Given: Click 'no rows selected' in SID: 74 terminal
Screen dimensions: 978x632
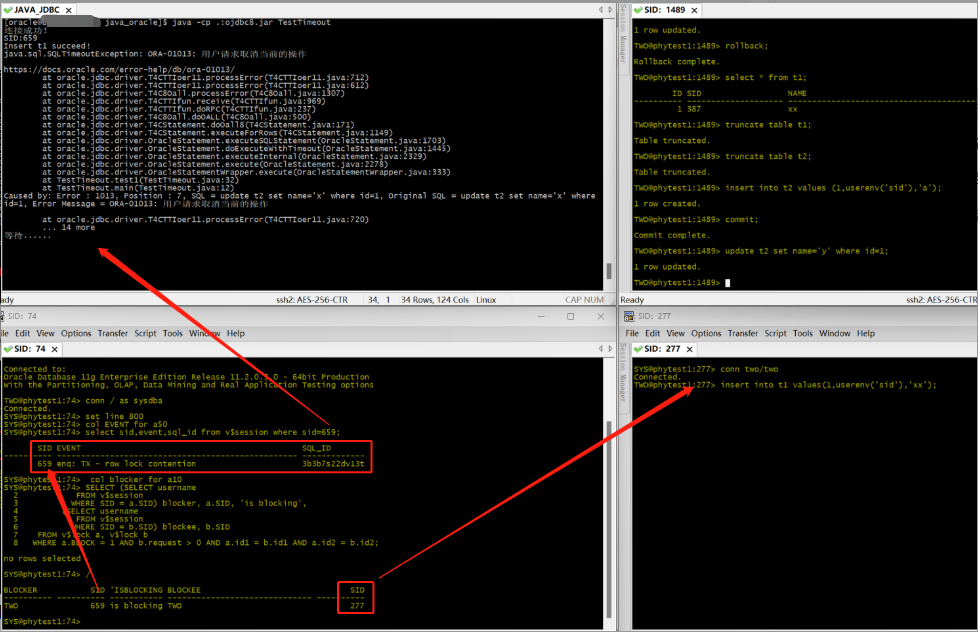Looking at the screenshot, I should click(x=42, y=558).
